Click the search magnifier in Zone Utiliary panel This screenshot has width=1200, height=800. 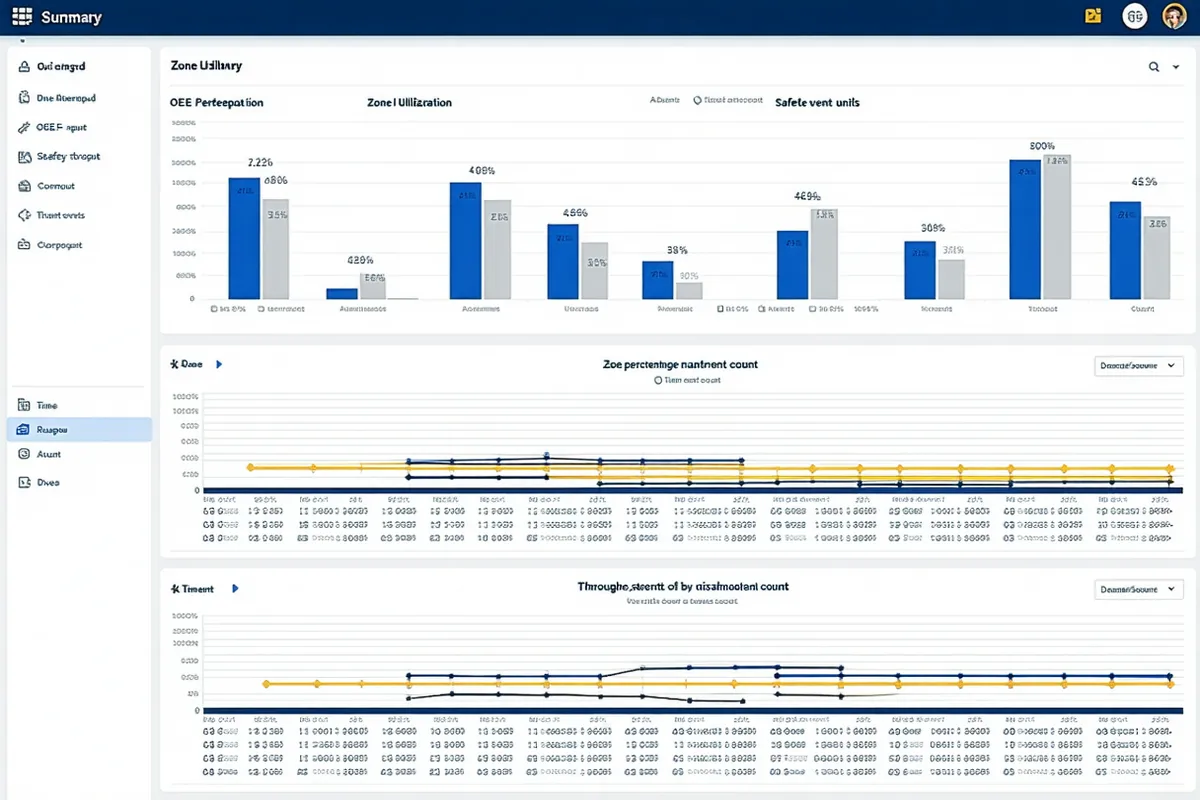click(1153, 67)
